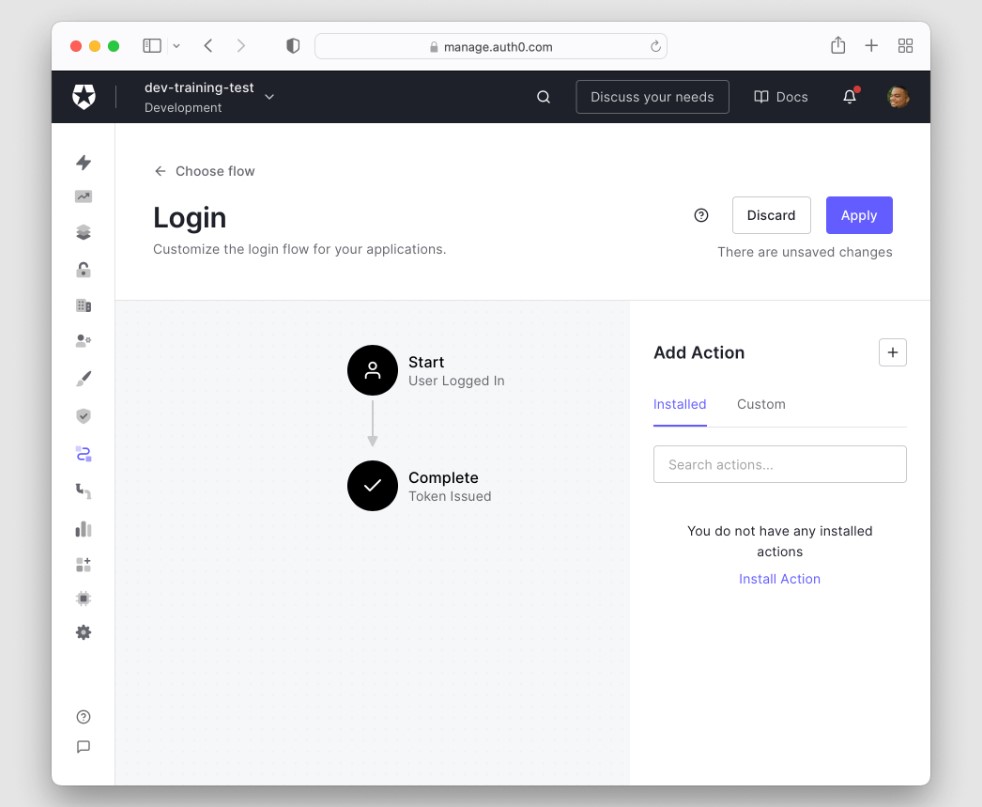Stay on the Installed actions tab
Viewport: 982px width, 807px height.
[x=679, y=404]
